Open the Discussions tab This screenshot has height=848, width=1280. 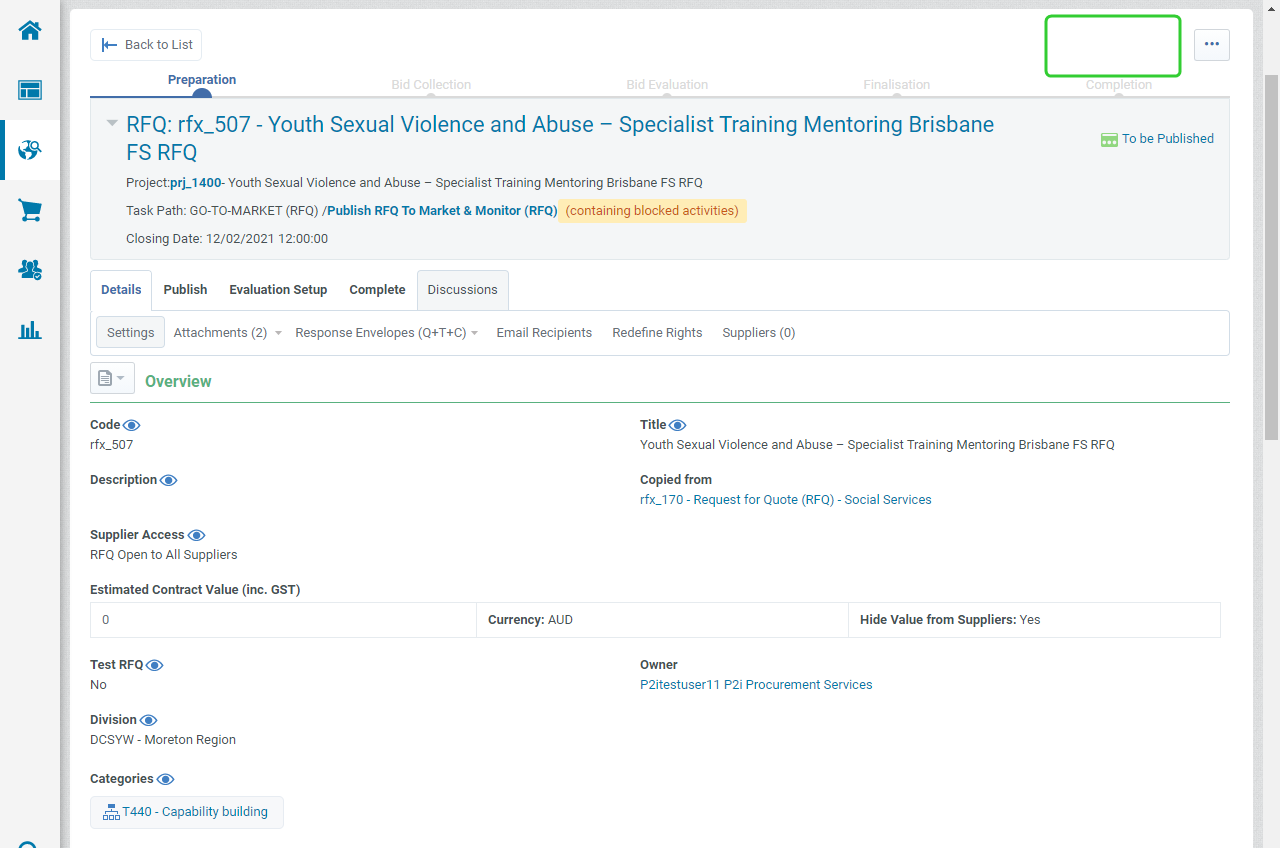click(x=462, y=290)
